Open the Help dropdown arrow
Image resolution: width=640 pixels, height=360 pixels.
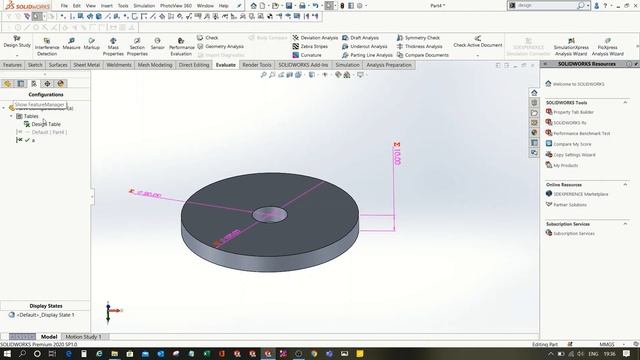pyautogui.click(x=611, y=6)
